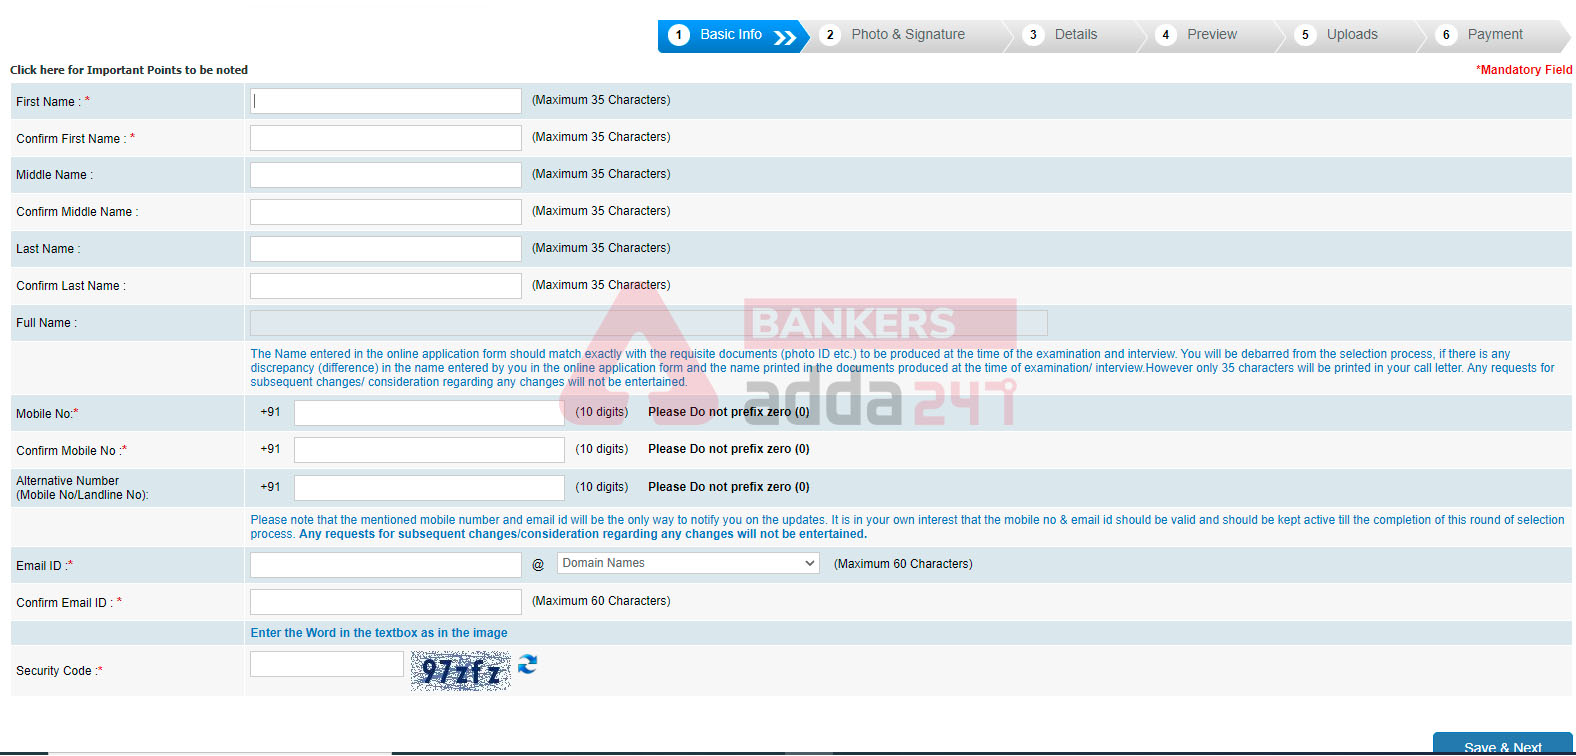The image size is (1576, 756).
Task: Click the +91 prefix beside Alternative Number
Action: coord(270,487)
